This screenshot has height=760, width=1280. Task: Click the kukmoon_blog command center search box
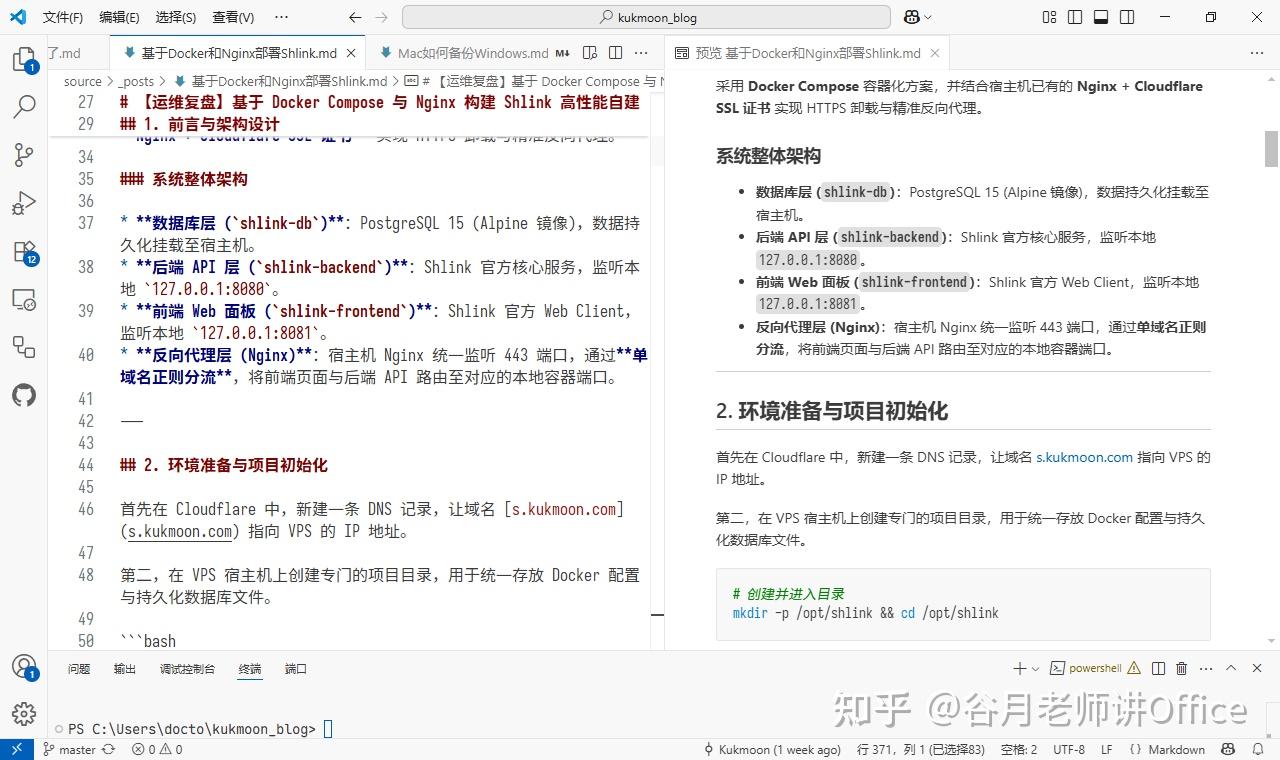coord(646,17)
